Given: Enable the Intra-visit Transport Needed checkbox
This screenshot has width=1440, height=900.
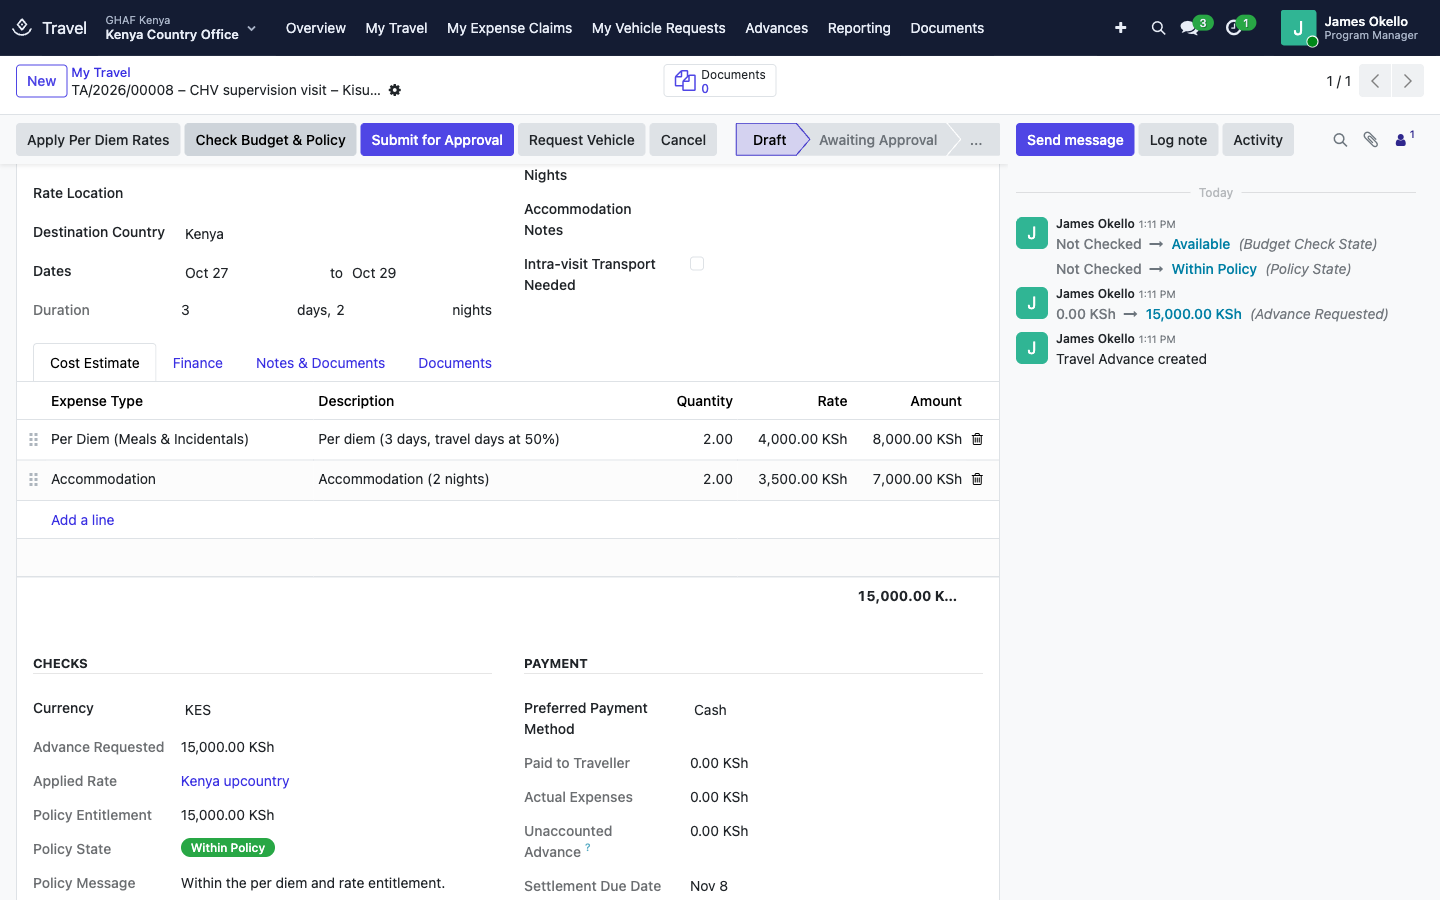Looking at the screenshot, I should tap(697, 264).
